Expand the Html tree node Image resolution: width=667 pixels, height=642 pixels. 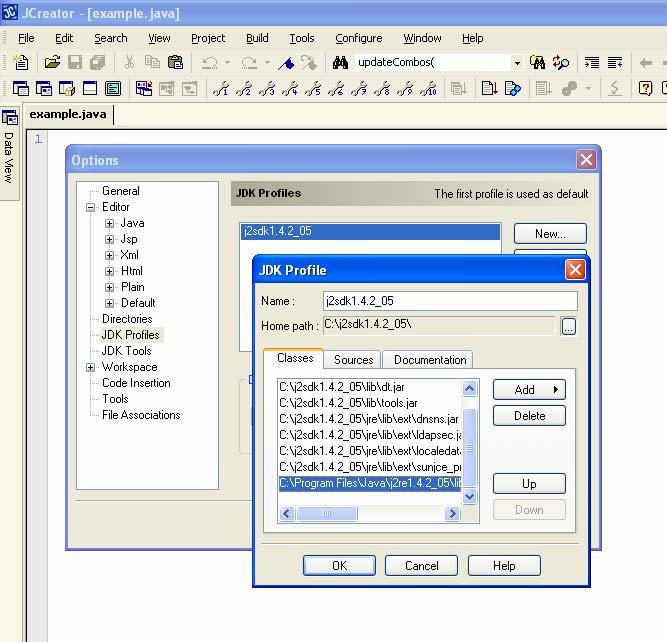click(x=109, y=271)
